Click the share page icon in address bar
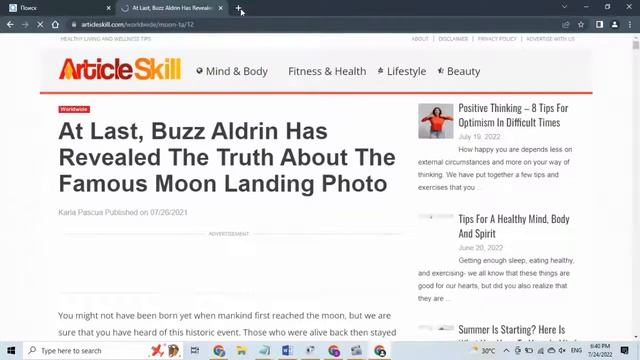Screen dimensions: 640x360 566,24
